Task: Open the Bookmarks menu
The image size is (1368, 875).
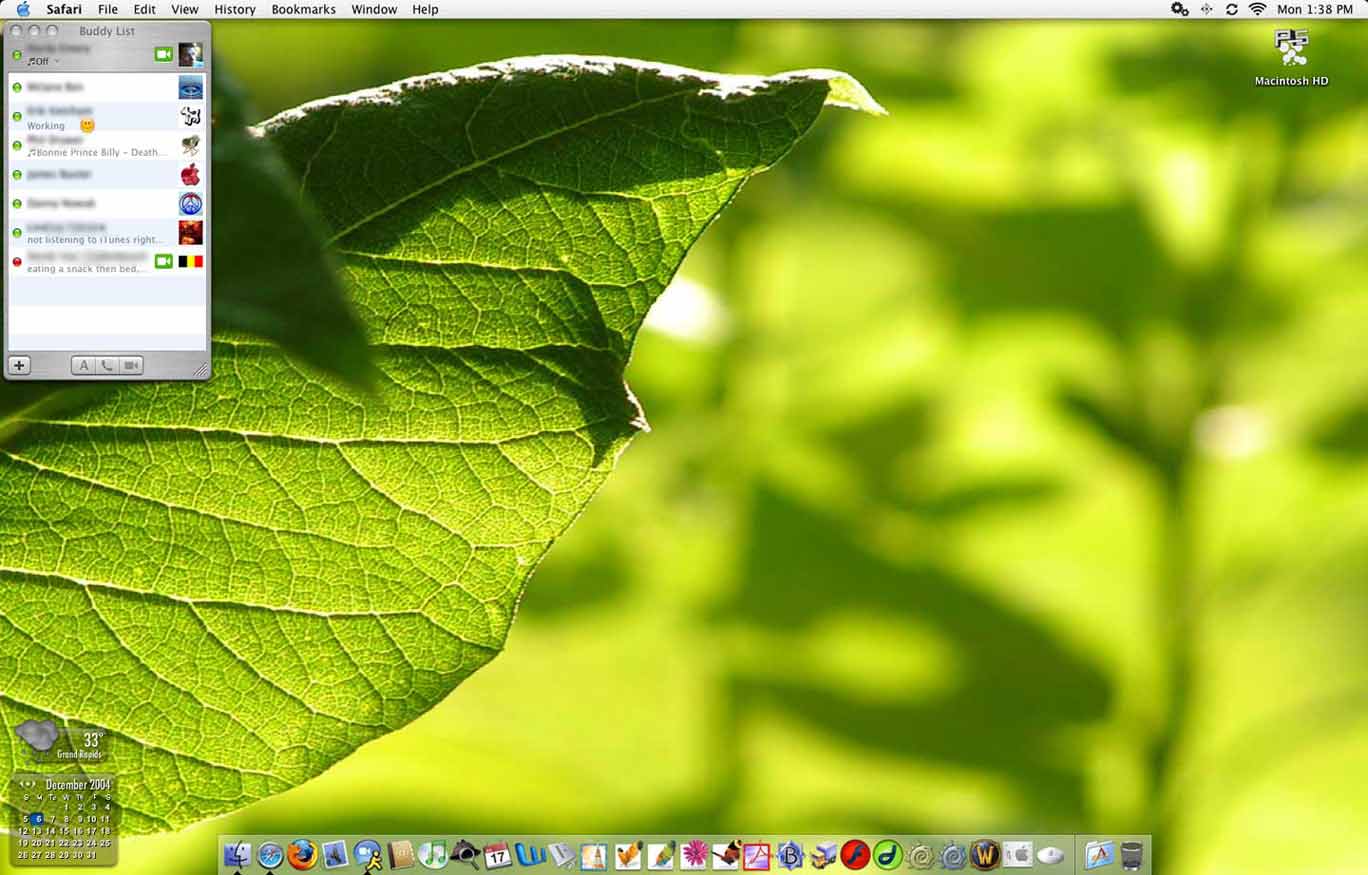Action: click(304, 9)
